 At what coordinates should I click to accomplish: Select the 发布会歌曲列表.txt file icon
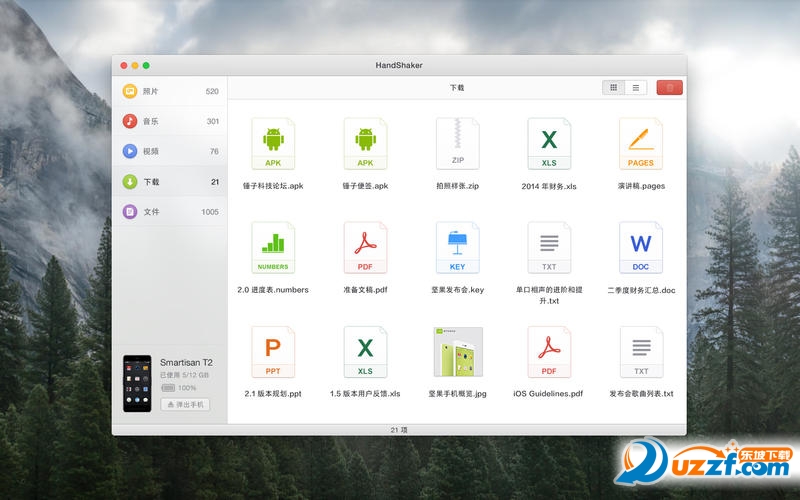tap(641, 352)
